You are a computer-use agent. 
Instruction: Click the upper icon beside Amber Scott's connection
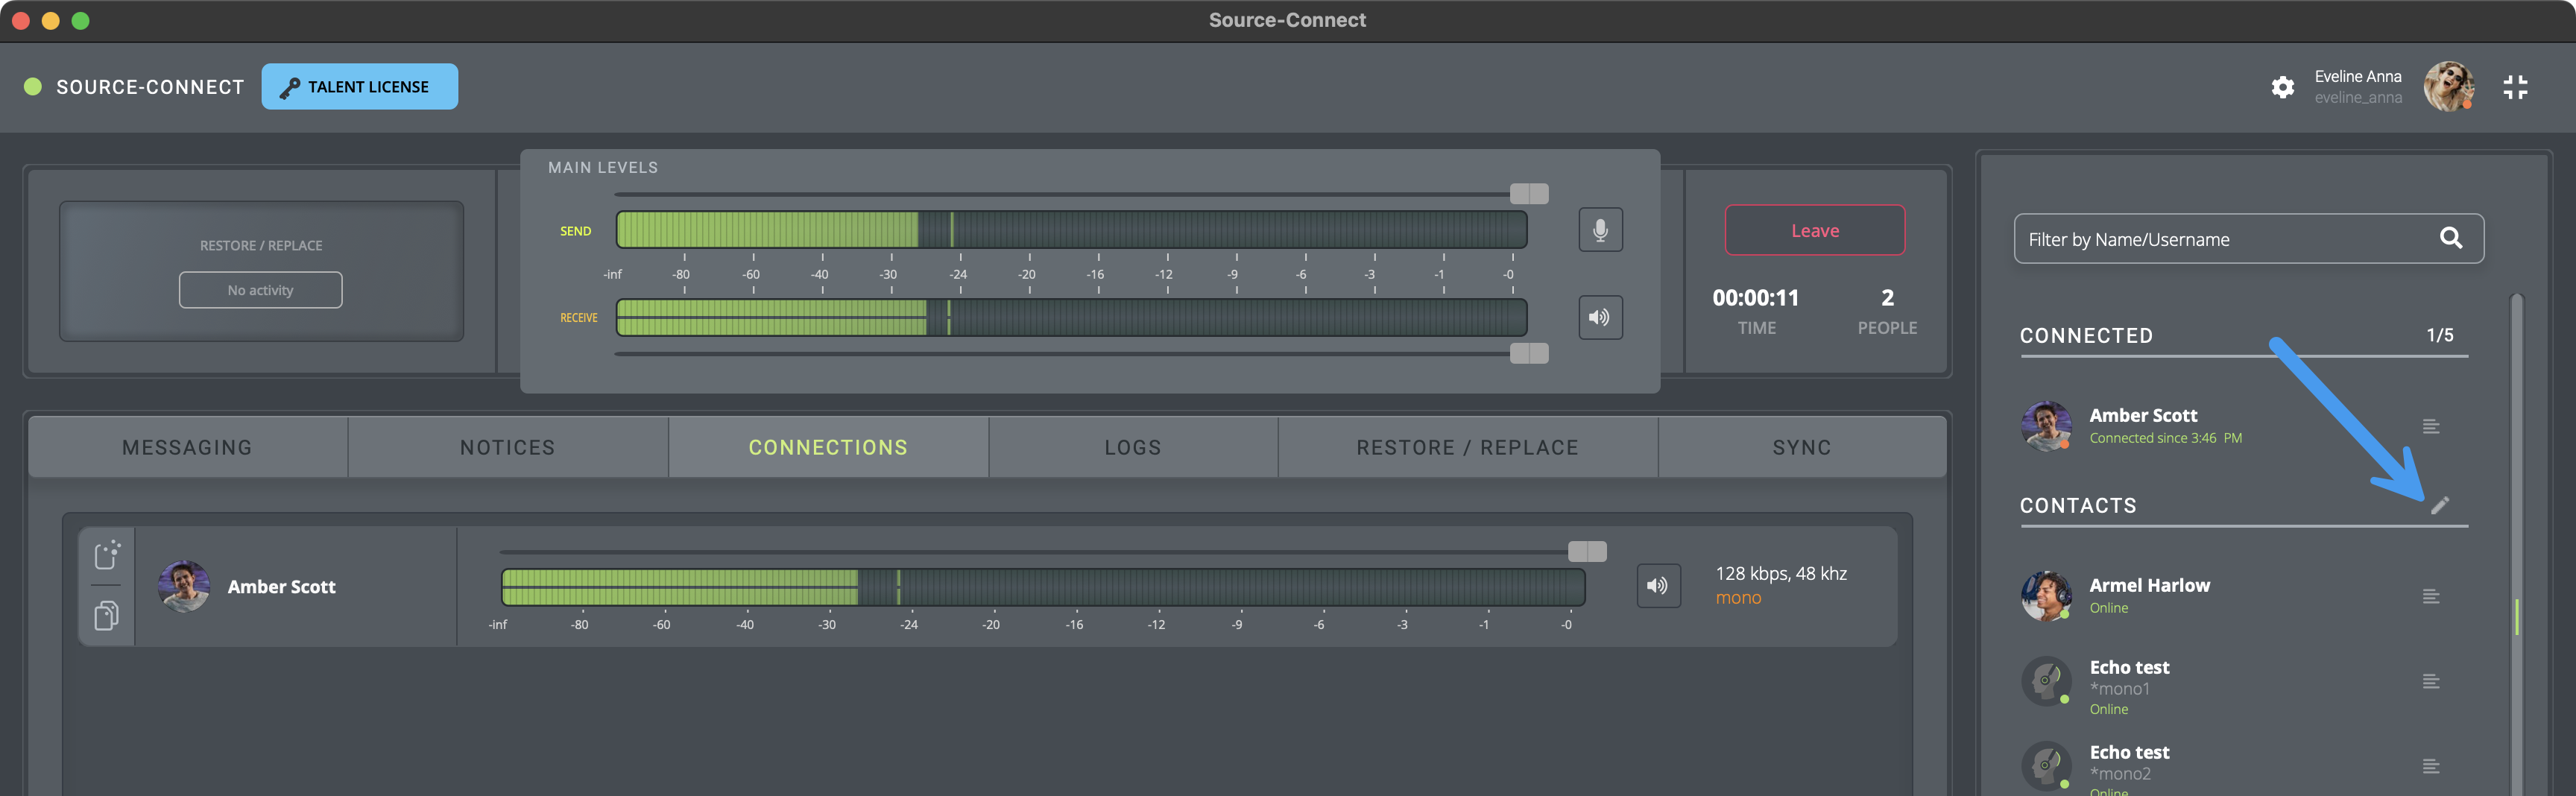(107, 554)
